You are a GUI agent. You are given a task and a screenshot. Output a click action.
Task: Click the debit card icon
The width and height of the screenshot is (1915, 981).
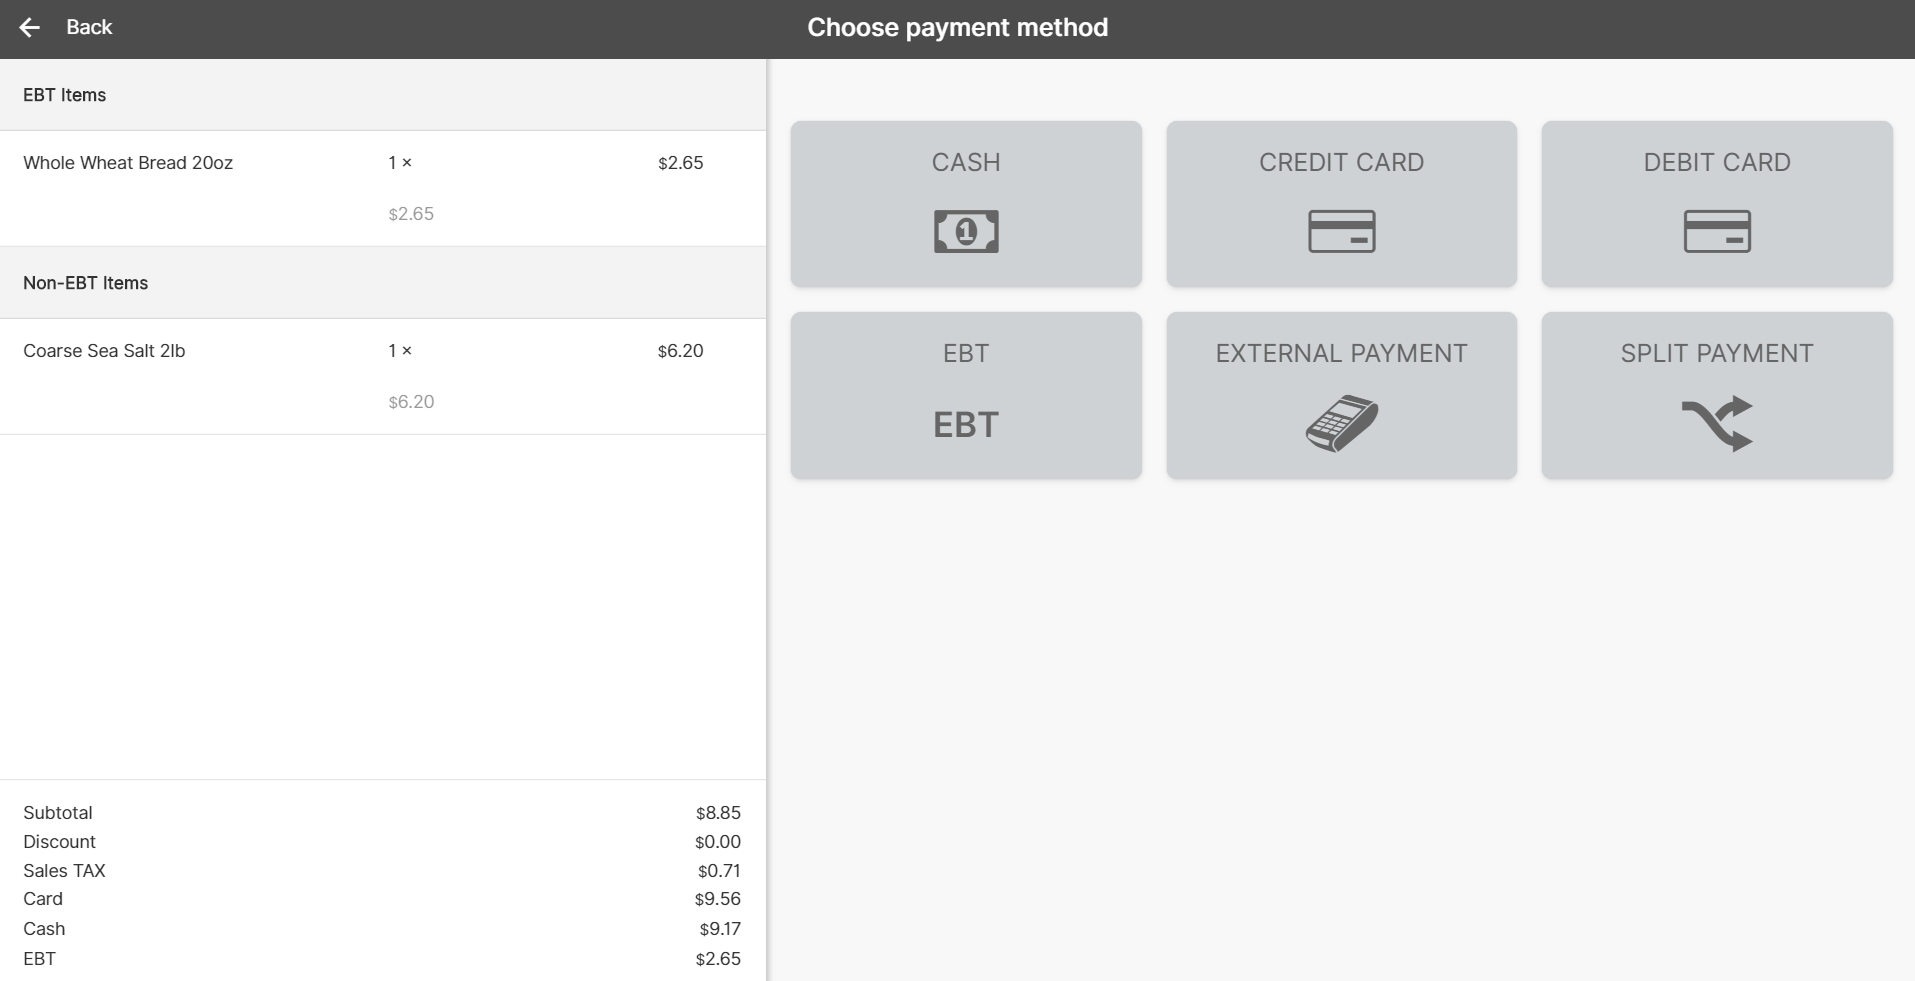coord(1716,232)
